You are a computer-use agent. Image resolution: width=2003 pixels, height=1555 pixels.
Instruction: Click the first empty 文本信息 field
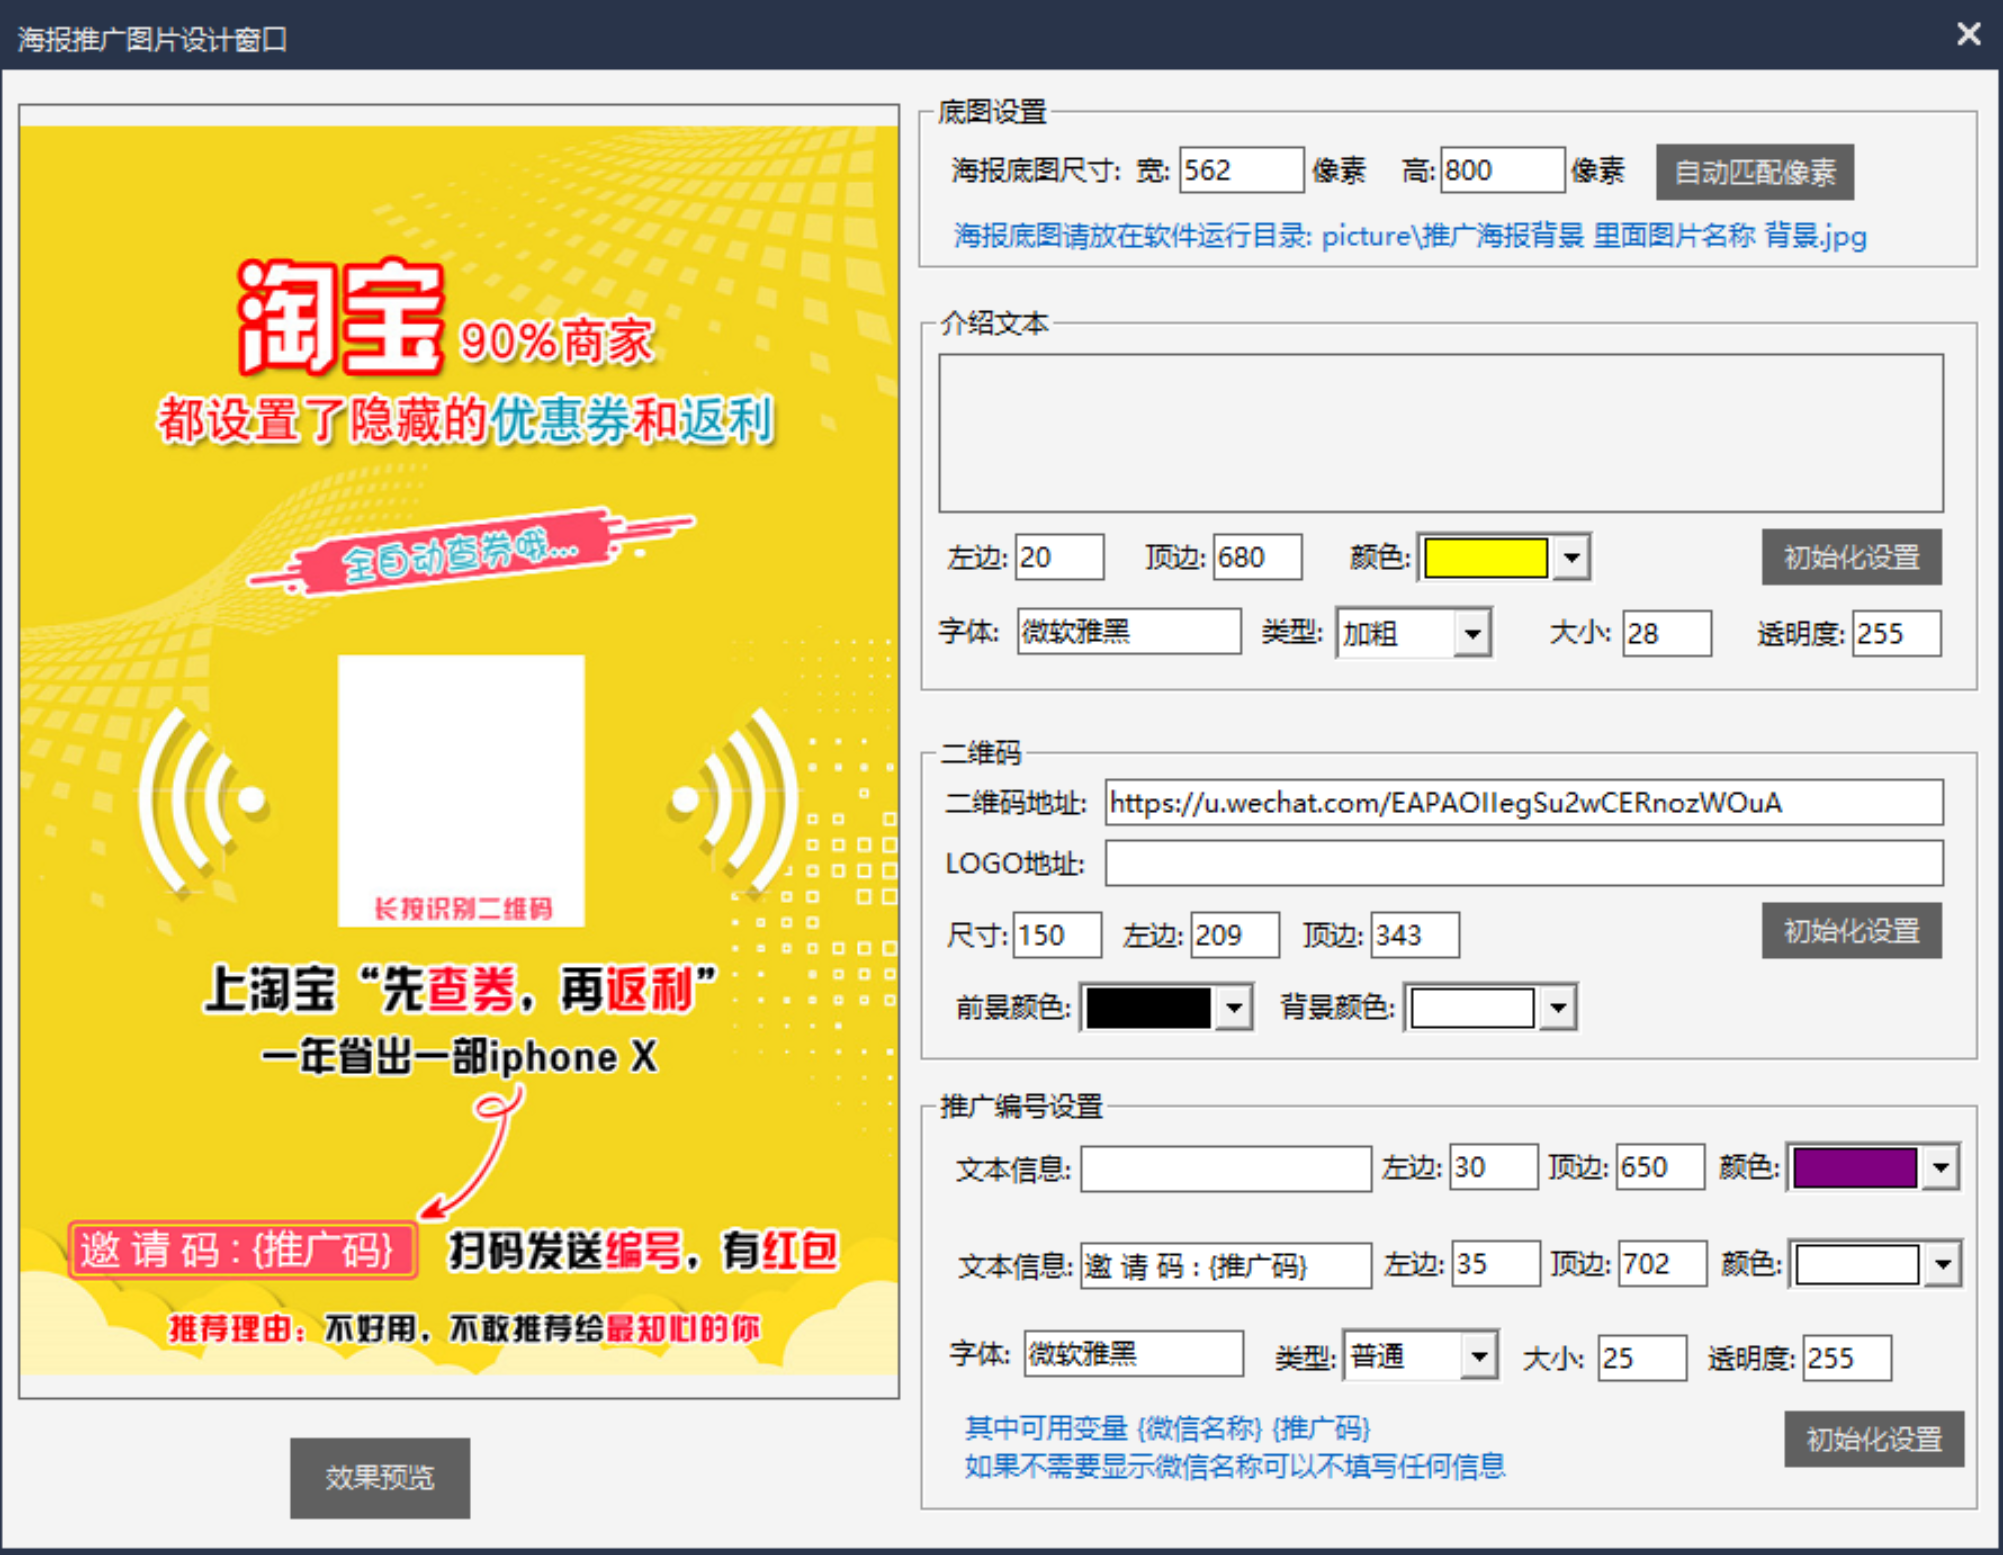[x=1225, y=1168]
